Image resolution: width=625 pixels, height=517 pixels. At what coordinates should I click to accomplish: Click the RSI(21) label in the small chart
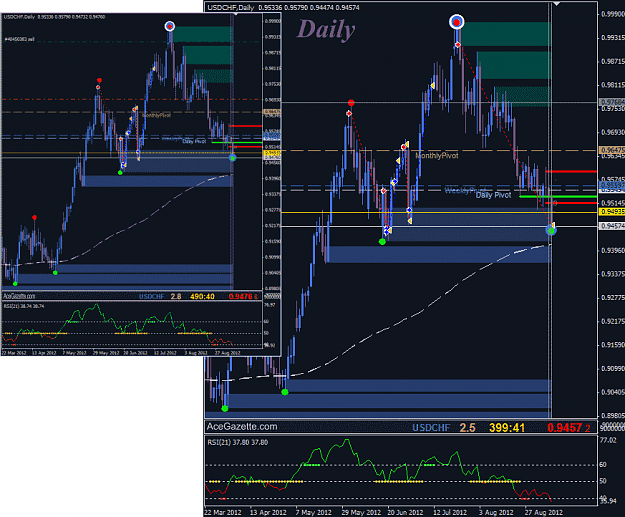click(x=24, y=306)
